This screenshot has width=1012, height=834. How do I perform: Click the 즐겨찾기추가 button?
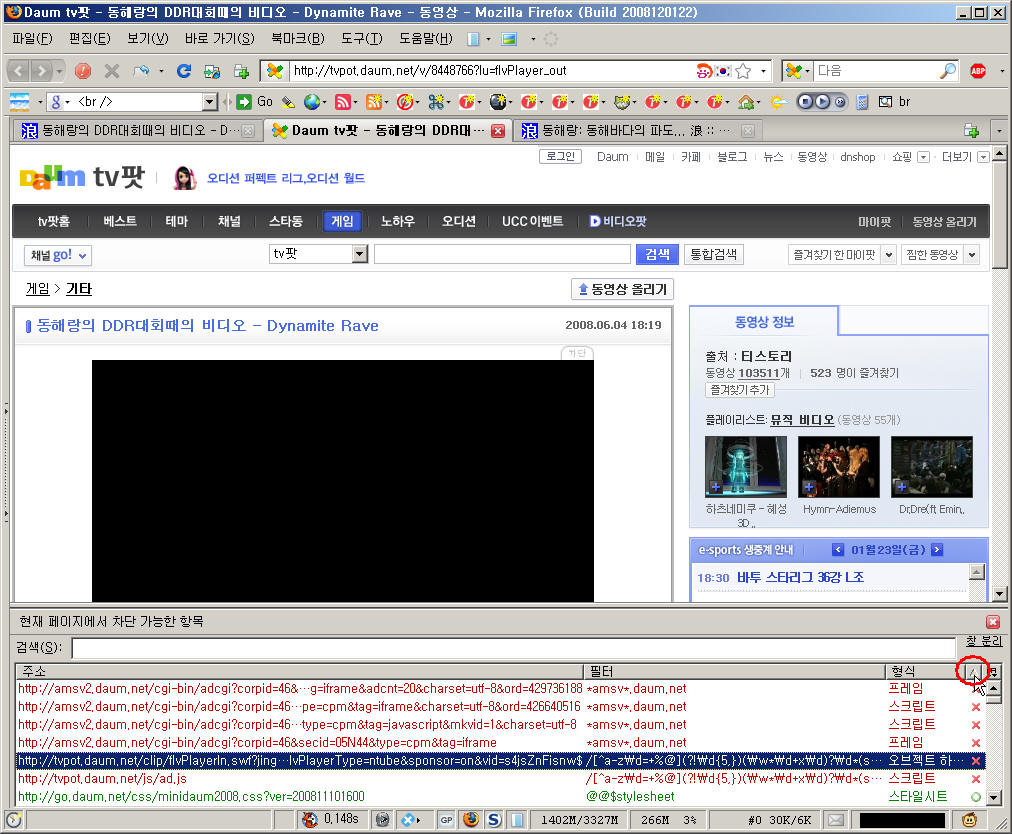point(740,390)
